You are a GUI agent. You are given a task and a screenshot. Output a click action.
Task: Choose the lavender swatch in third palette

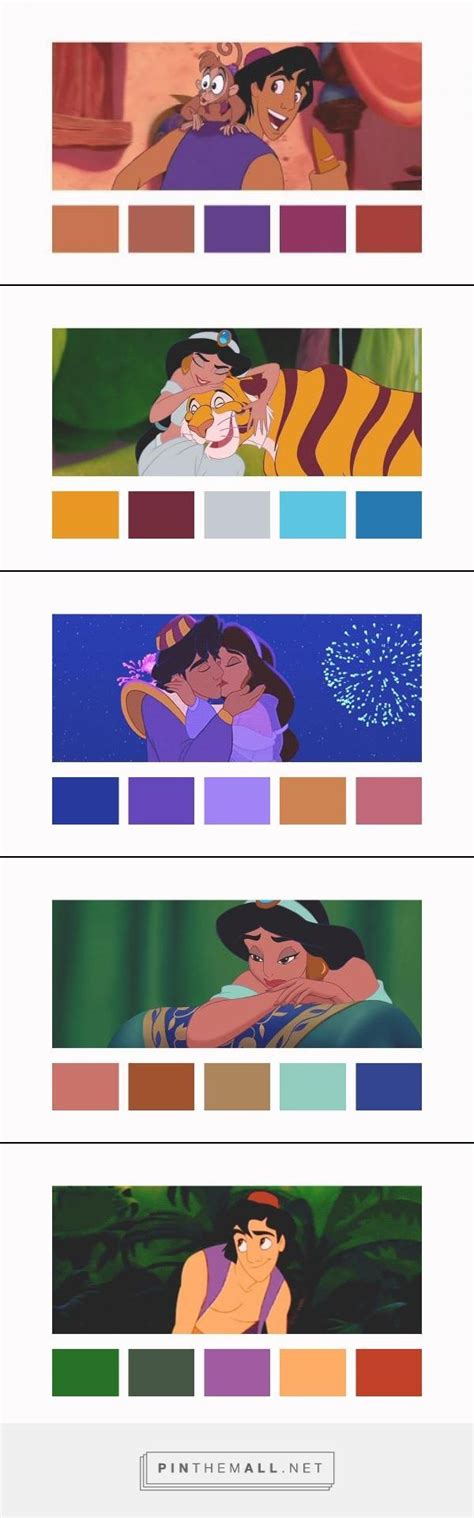[x=237, y=801]
